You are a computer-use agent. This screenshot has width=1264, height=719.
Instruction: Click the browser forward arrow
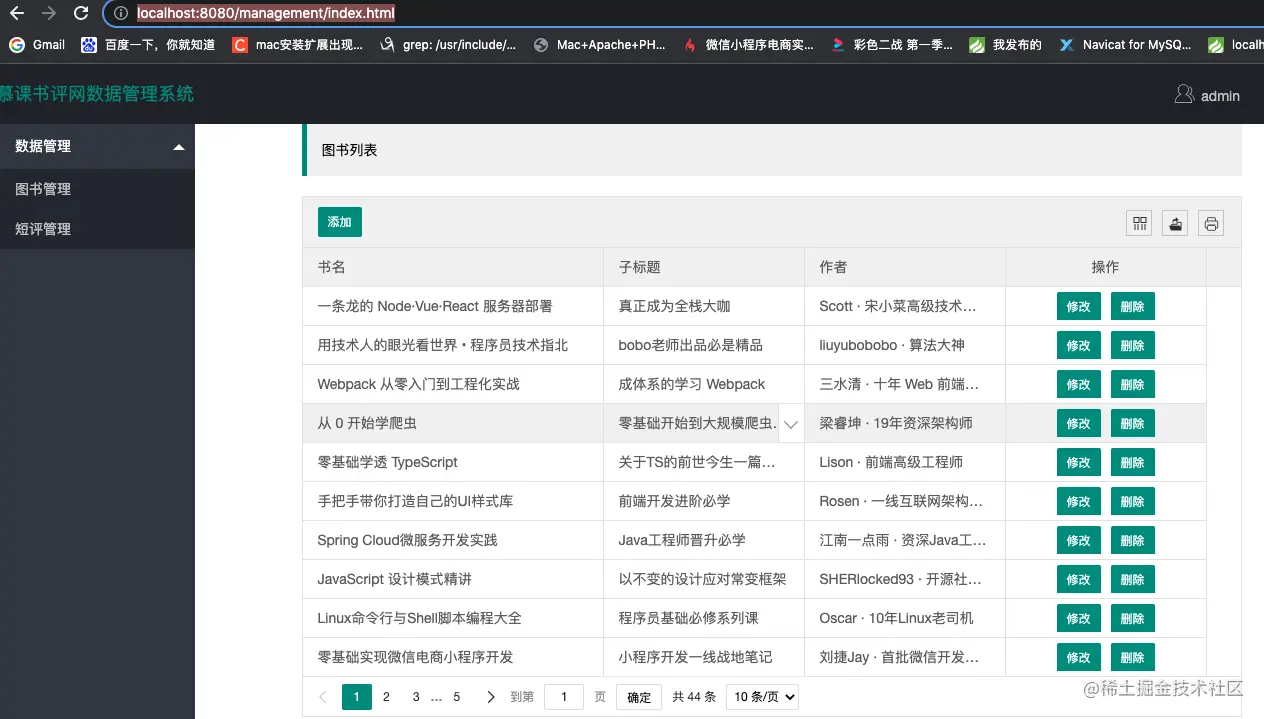click(49, 13)
